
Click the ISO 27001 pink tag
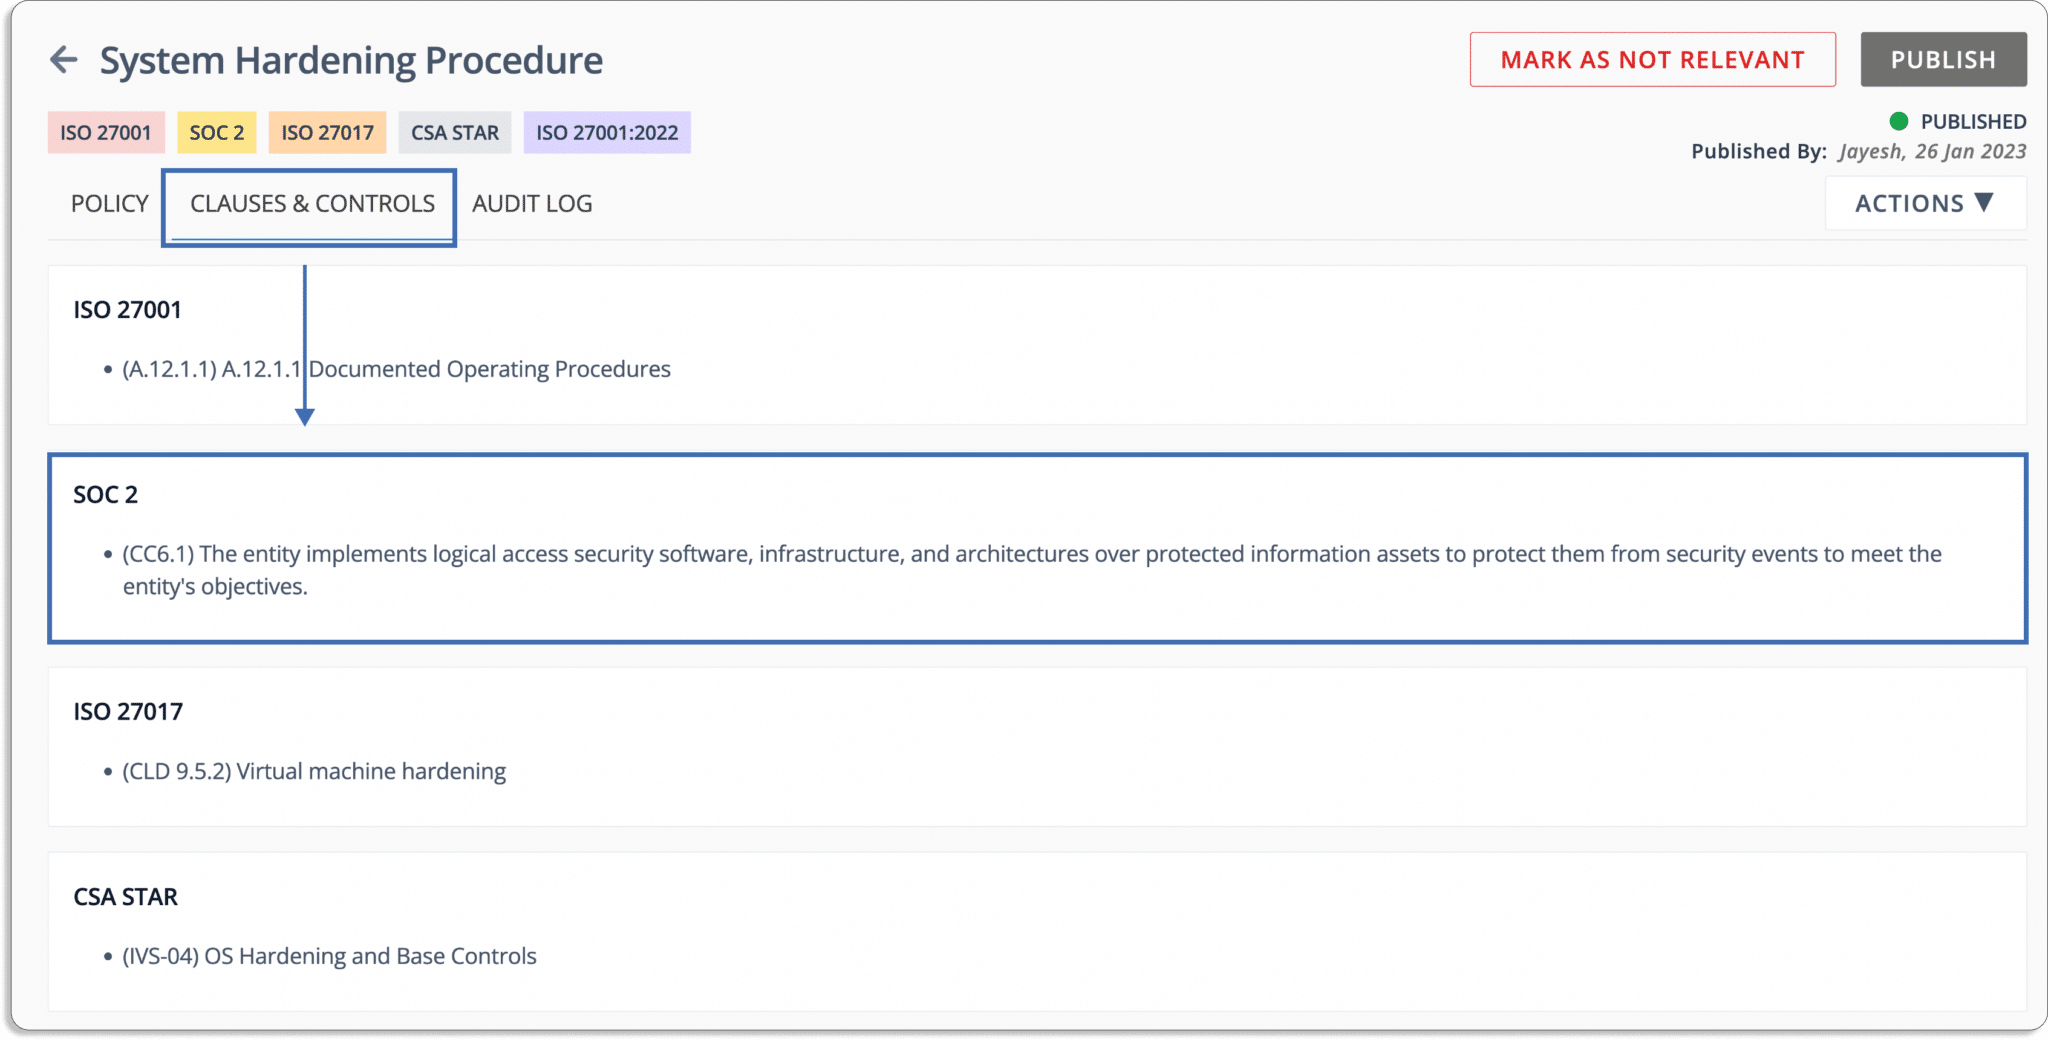pos(106,133)
